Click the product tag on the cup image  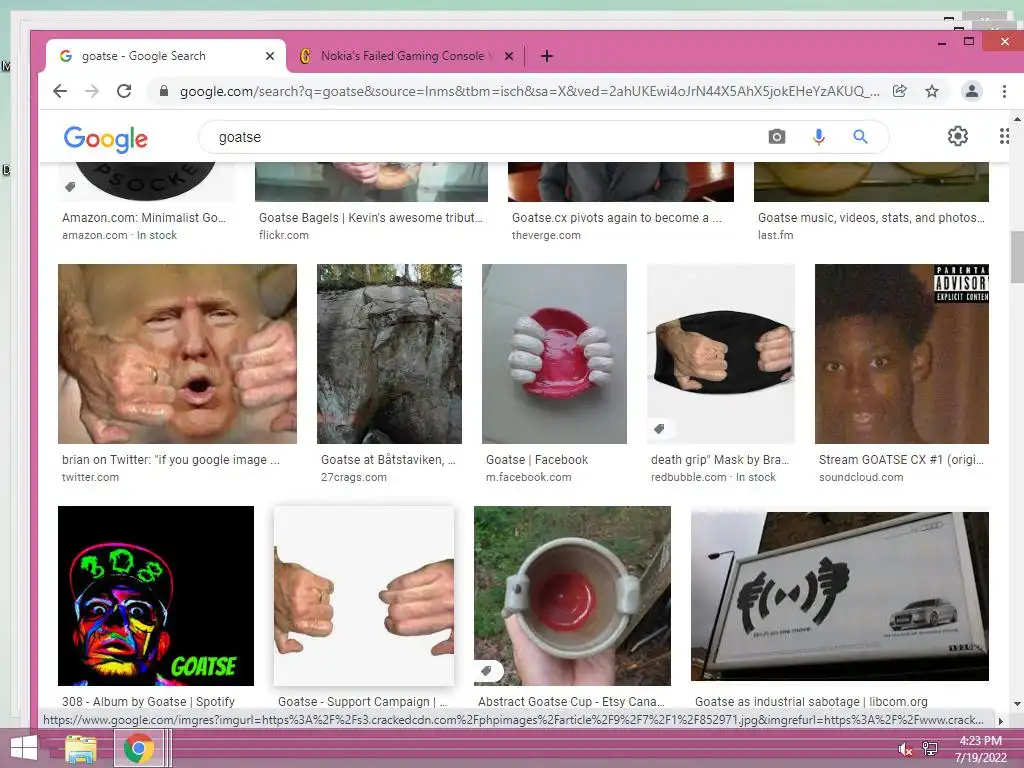(x=486, y=671)
